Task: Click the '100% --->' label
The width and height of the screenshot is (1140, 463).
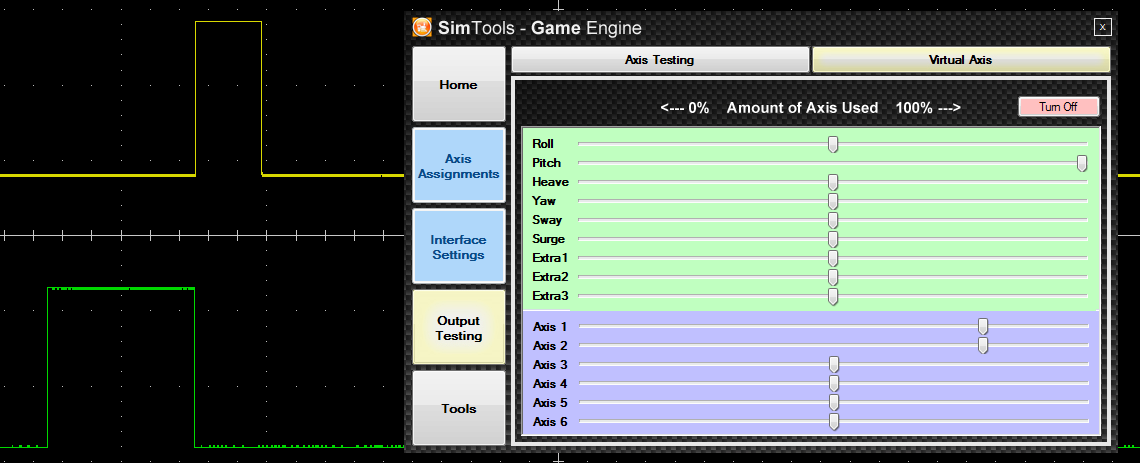Action: (x=928, y=108)
